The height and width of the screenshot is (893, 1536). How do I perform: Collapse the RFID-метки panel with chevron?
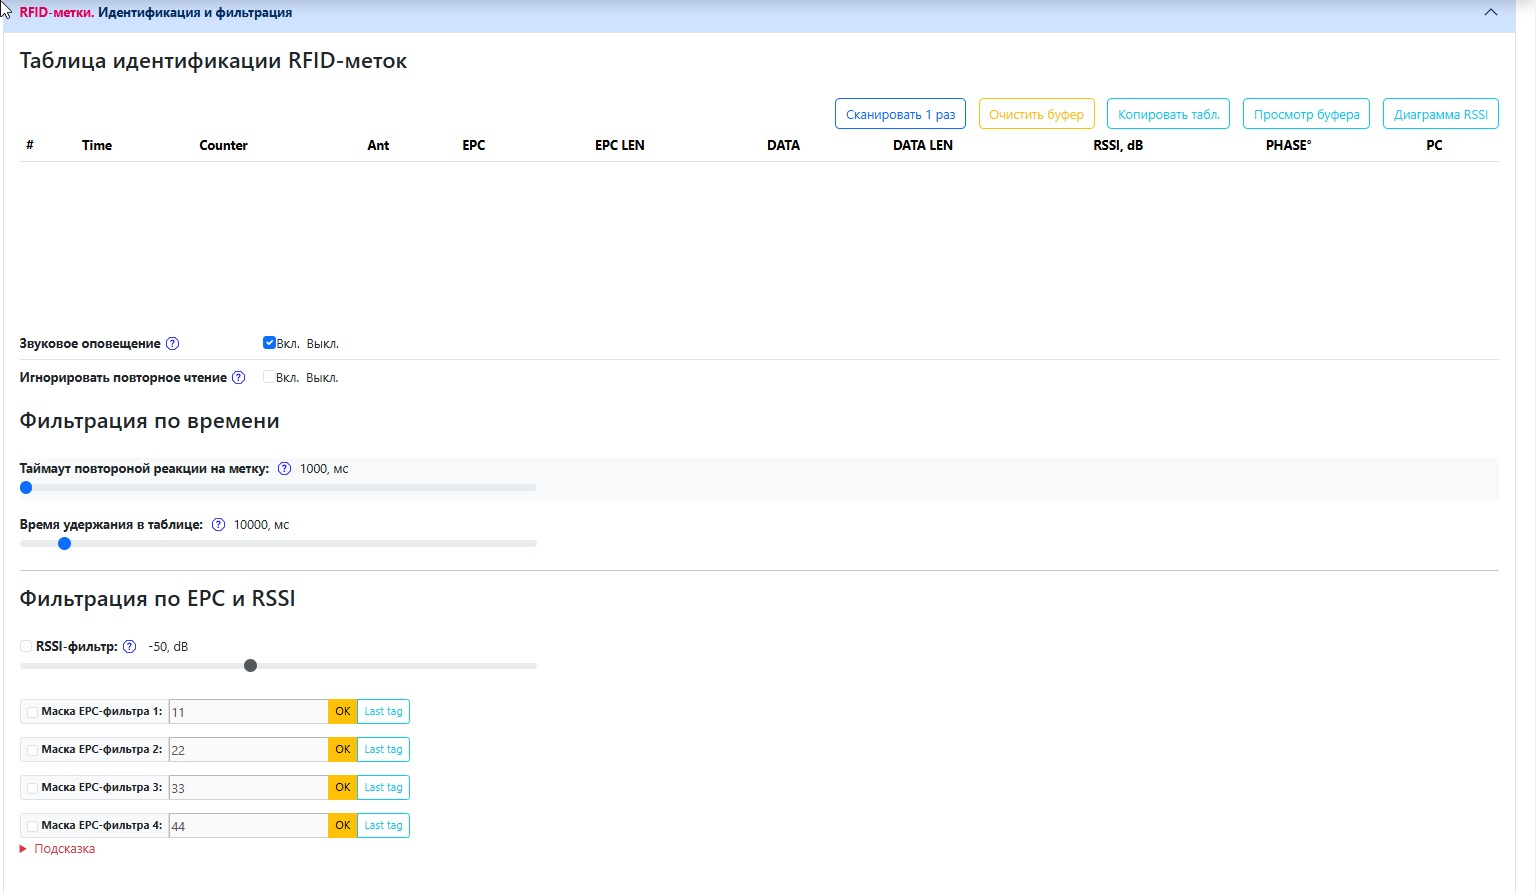tap(1490, 13)
